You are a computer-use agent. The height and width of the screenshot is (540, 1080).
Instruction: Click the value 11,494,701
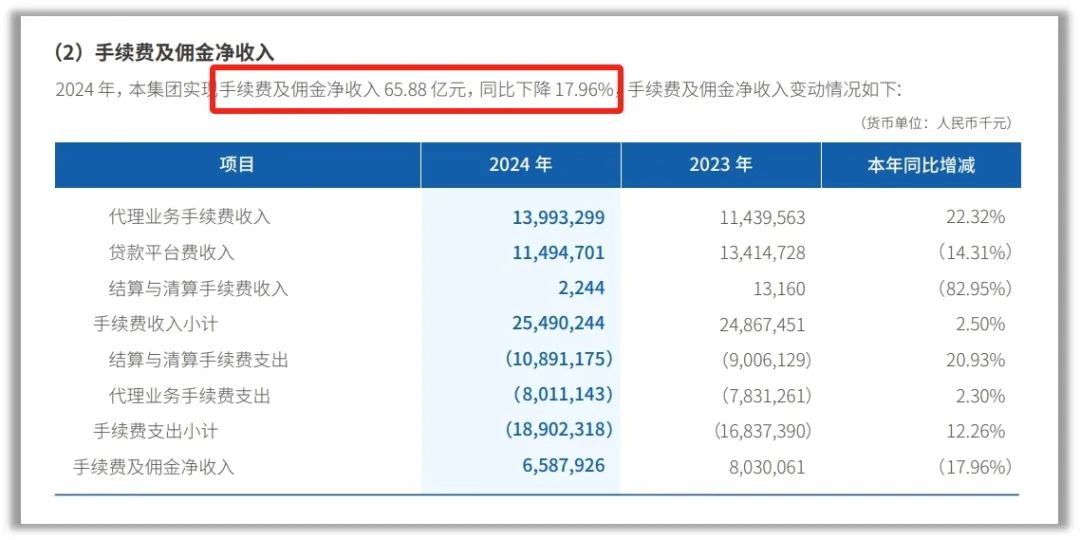(559, 253)
